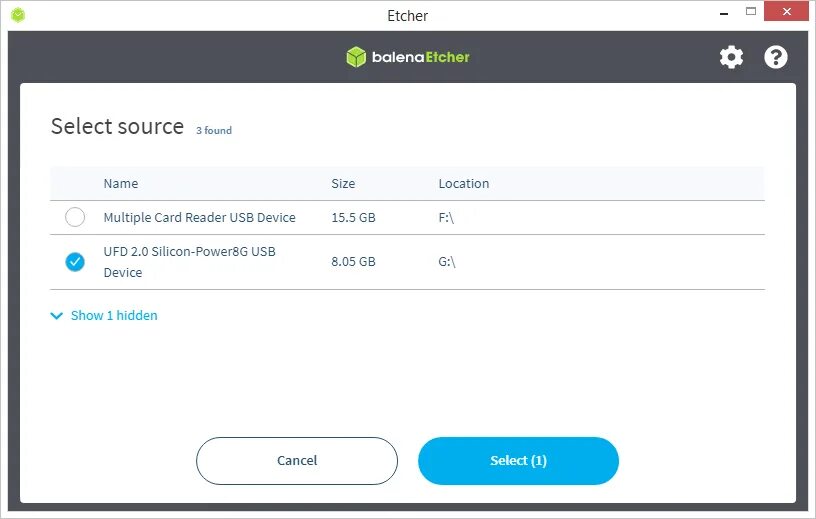816x519 pixels.
Task: Open the help question mark icon
Action: point(776,57)
